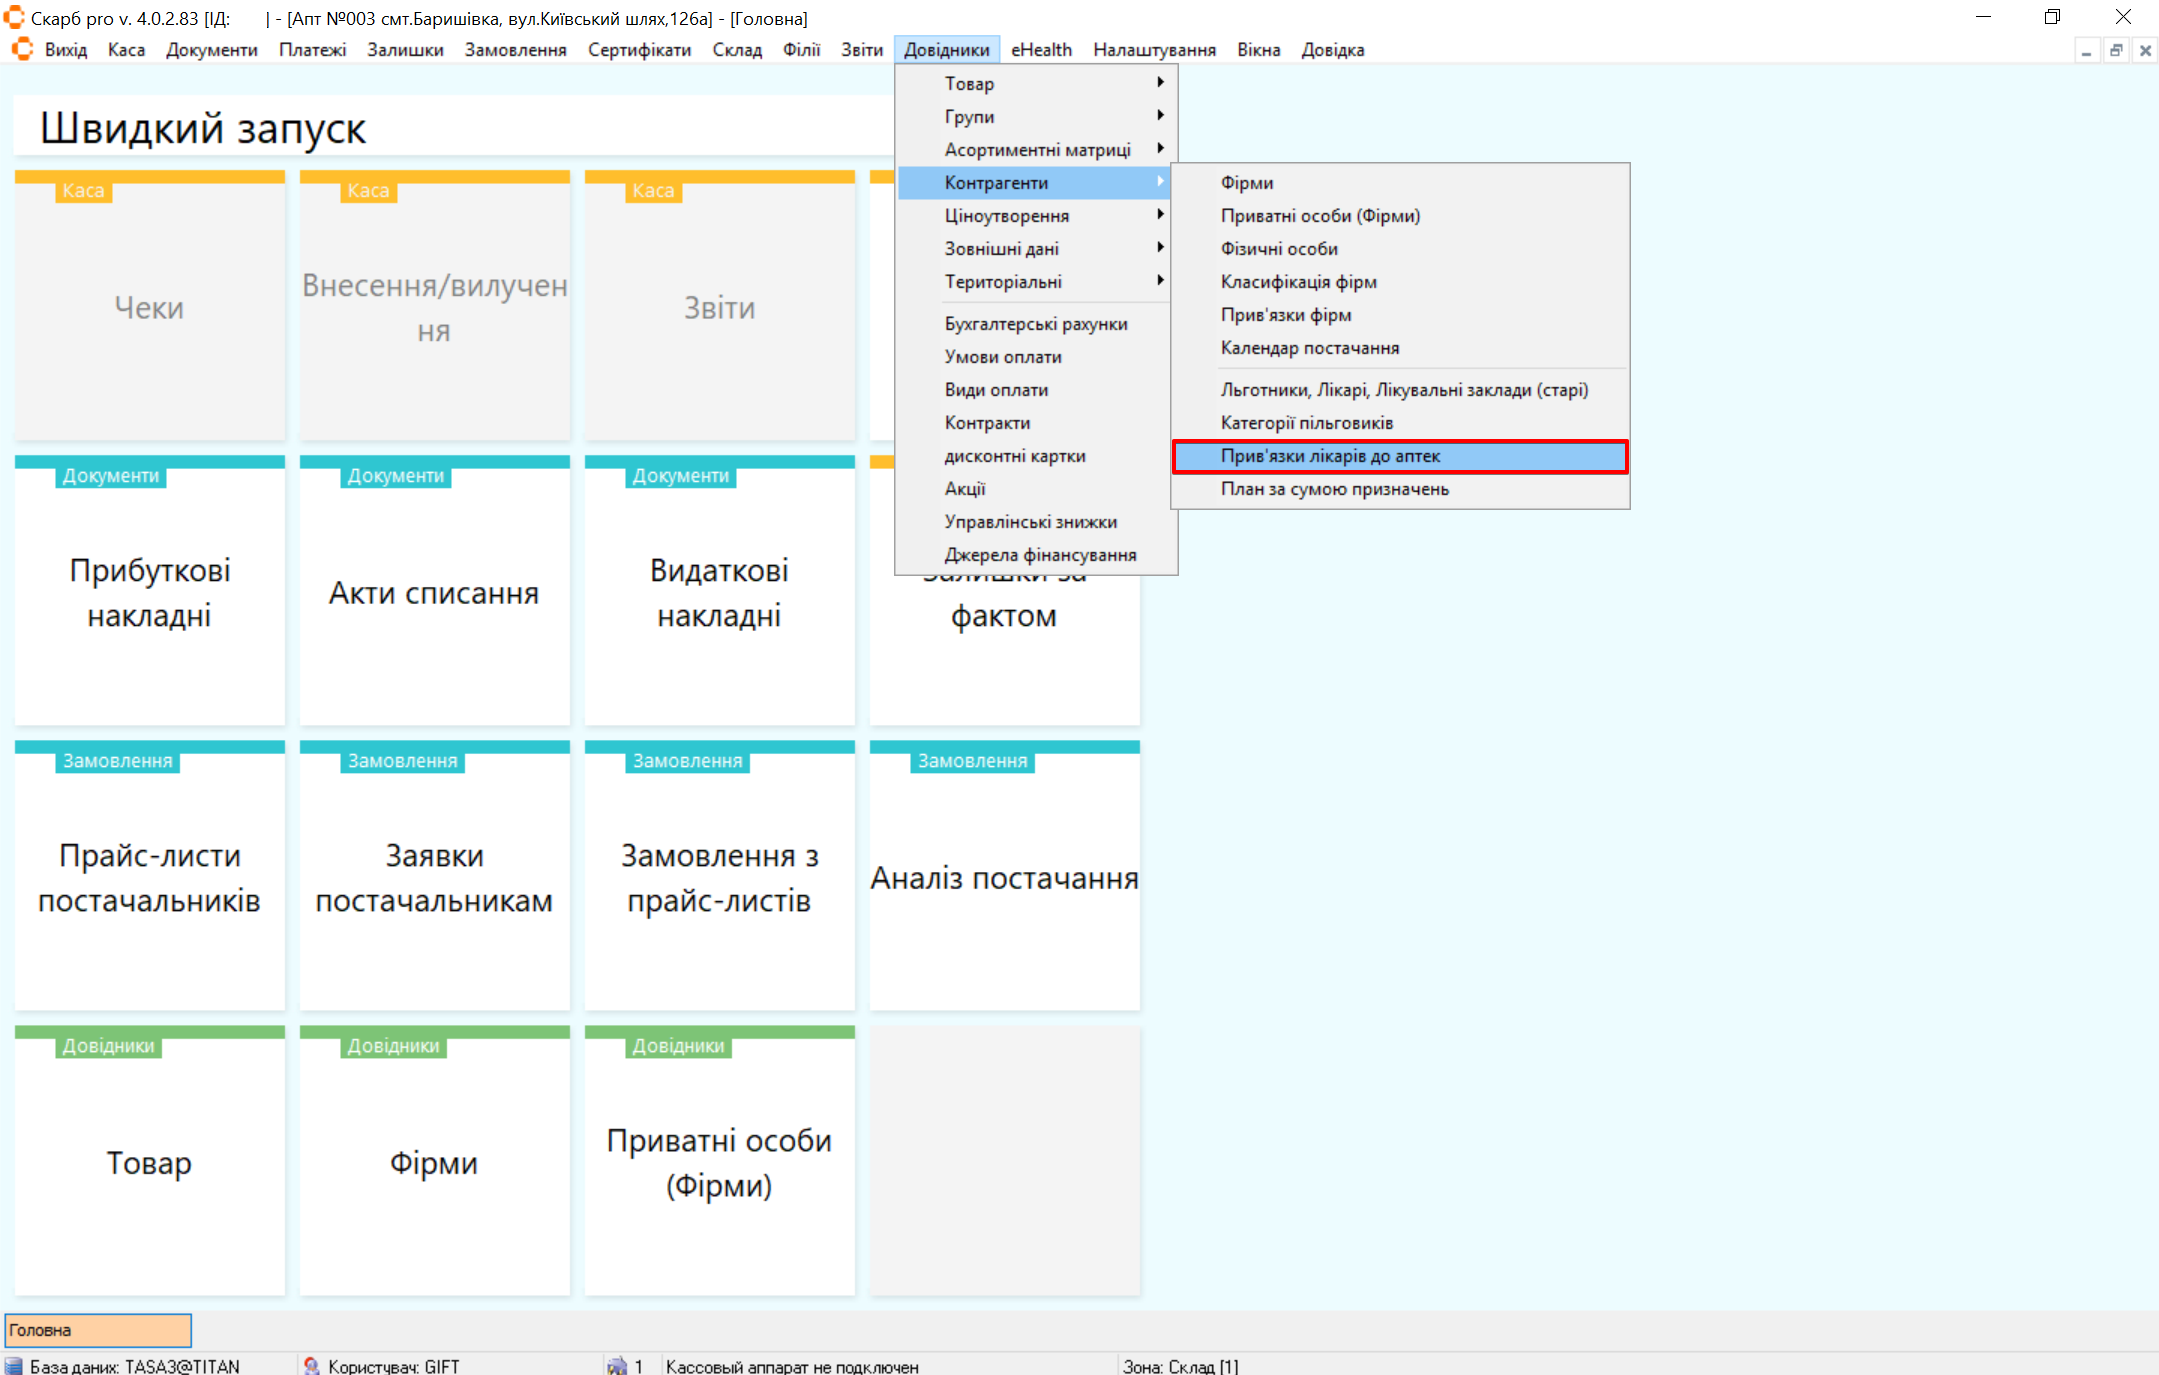This screenshot has height=1375, width=2159.
Task: Click the cash register icon in status bar
Action: pos(617,1366)
